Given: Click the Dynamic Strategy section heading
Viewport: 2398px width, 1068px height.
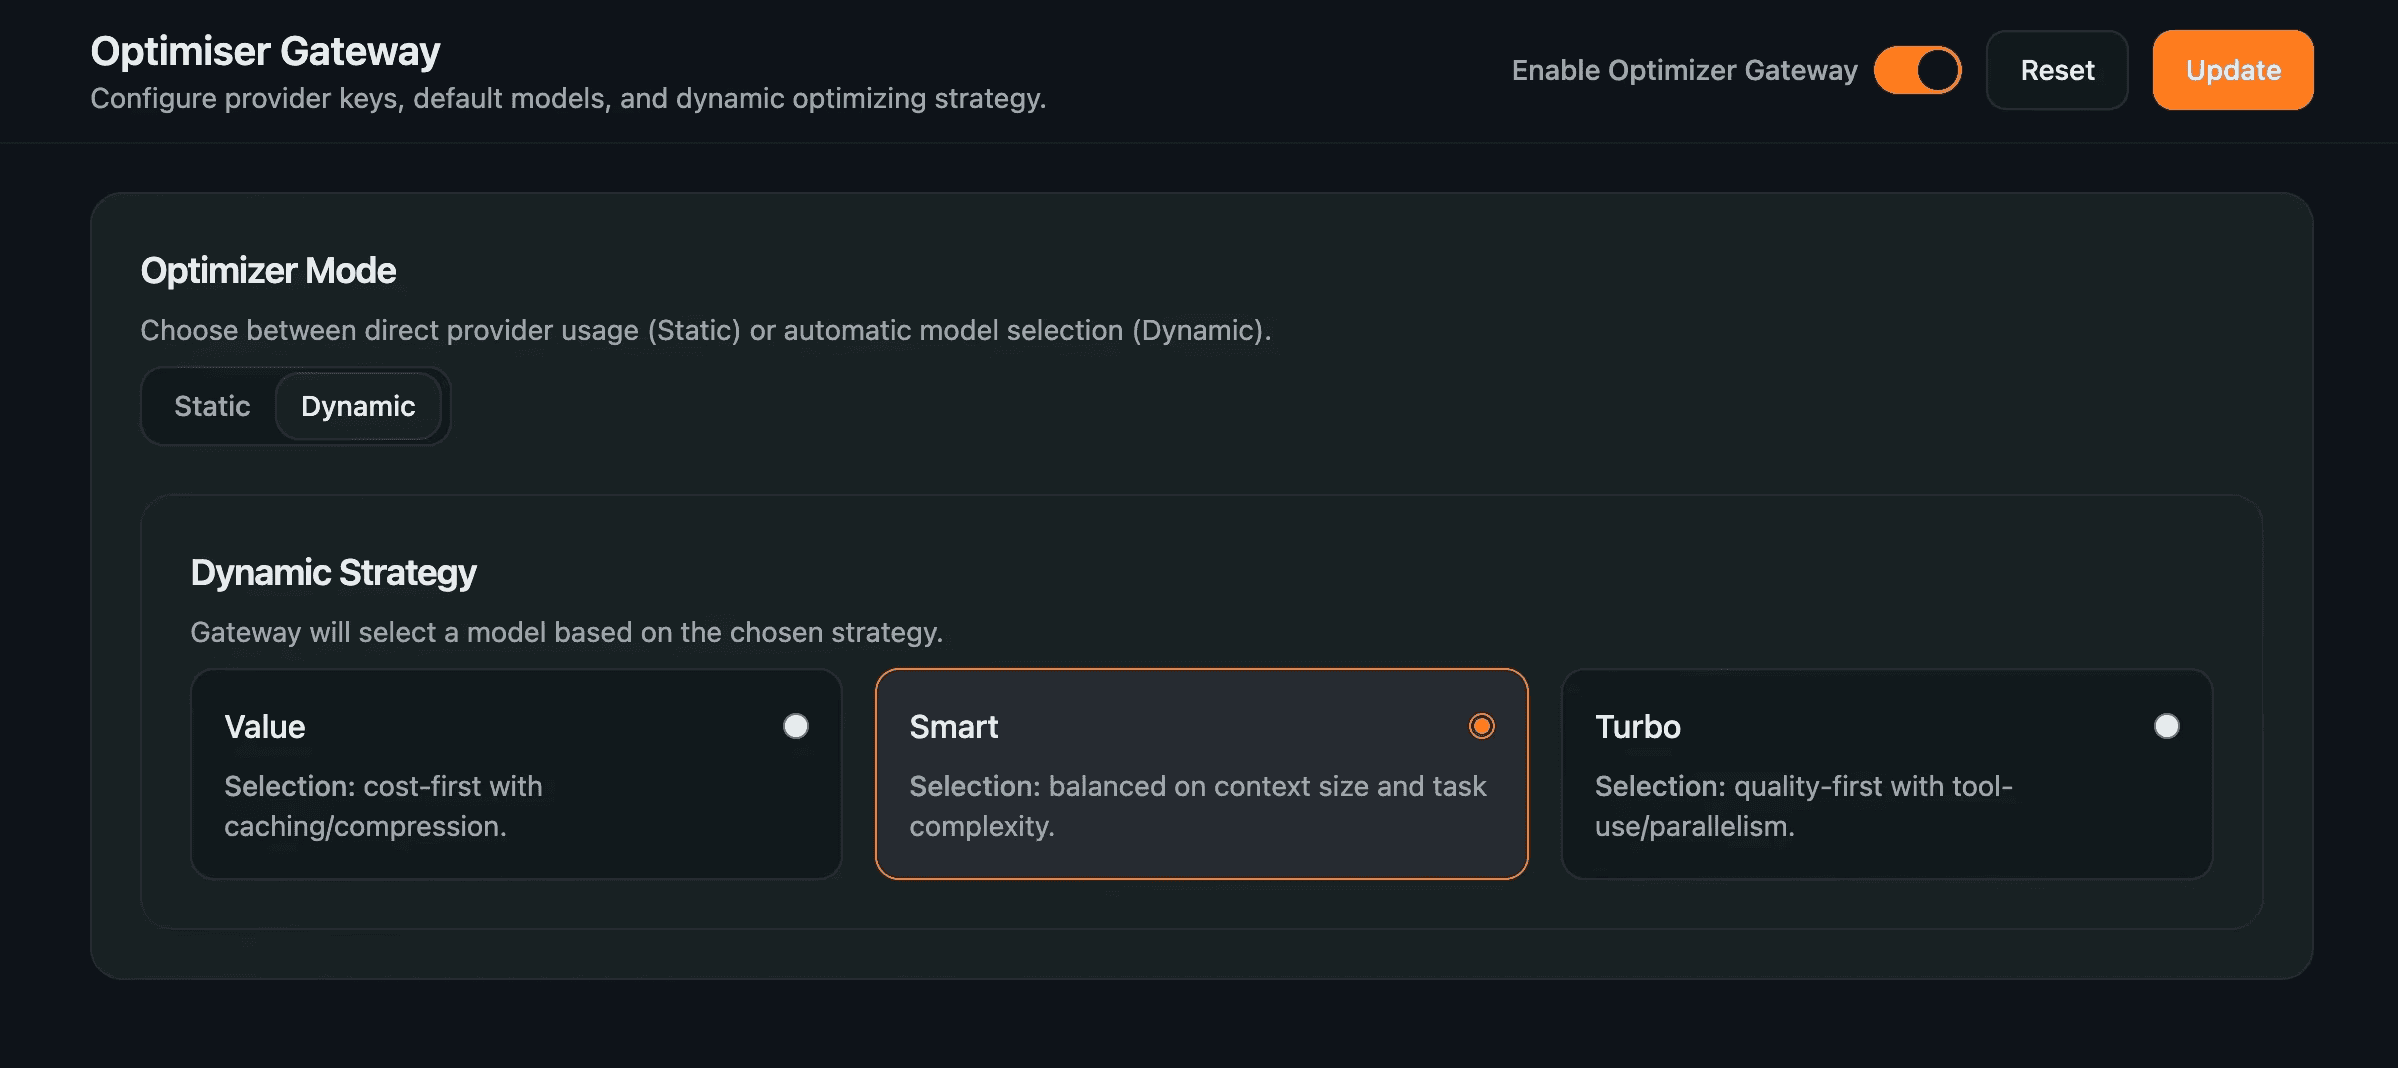Looking at the screenshot, I should 333,573.
